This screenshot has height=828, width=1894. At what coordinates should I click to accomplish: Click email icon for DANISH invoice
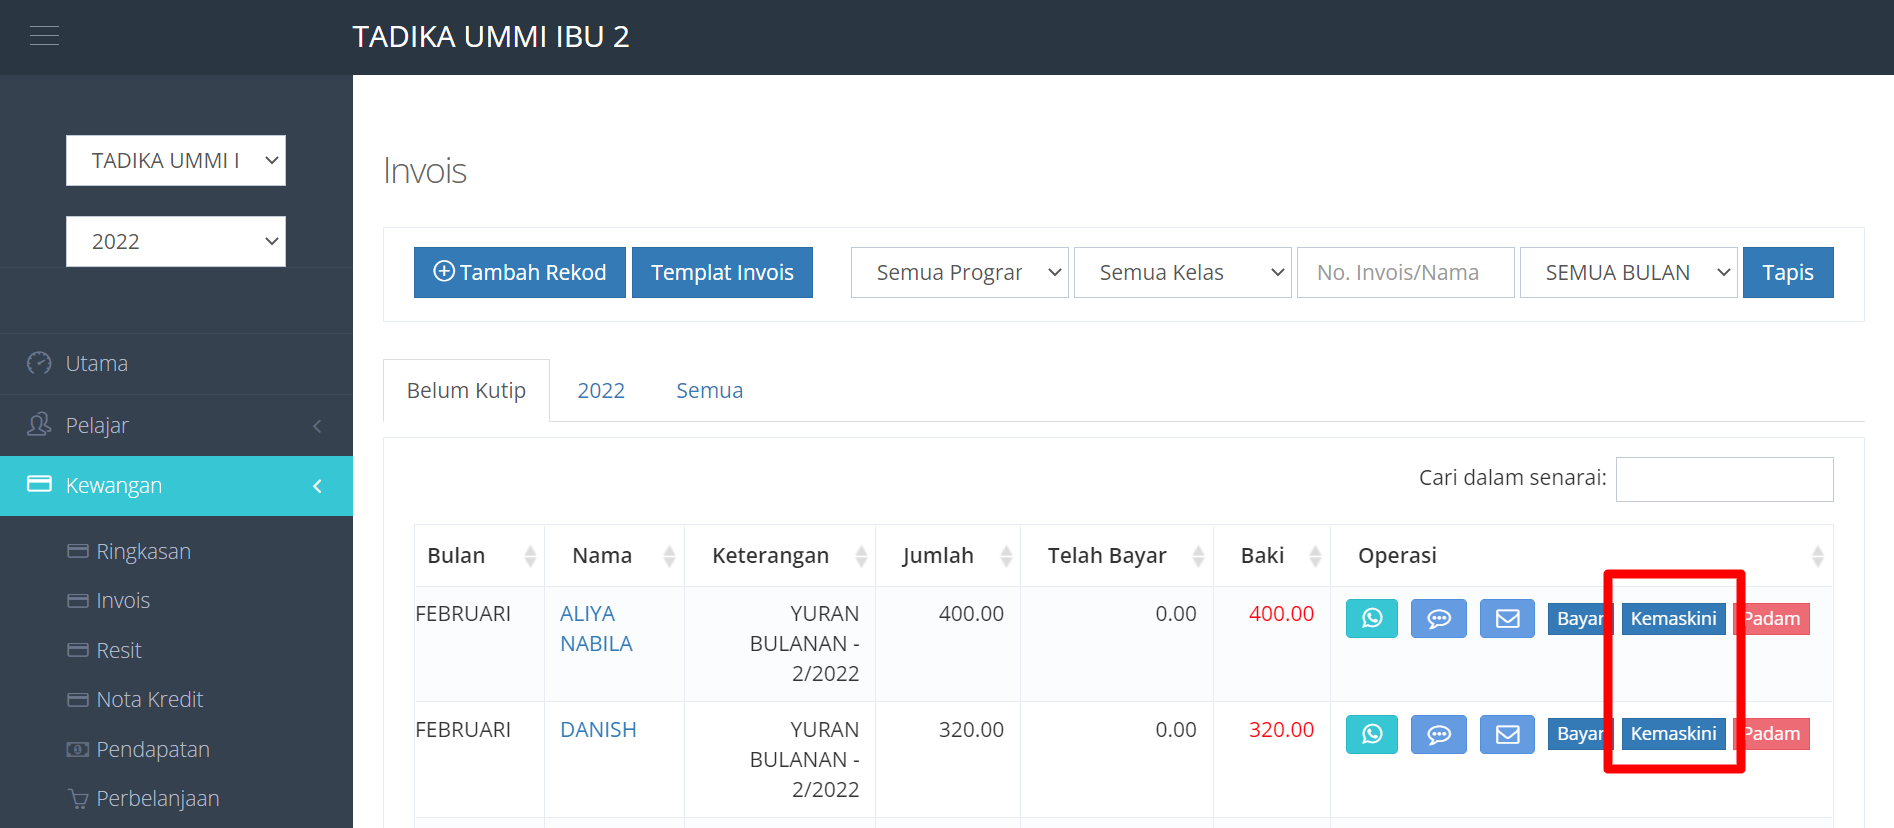point(1507,734)
